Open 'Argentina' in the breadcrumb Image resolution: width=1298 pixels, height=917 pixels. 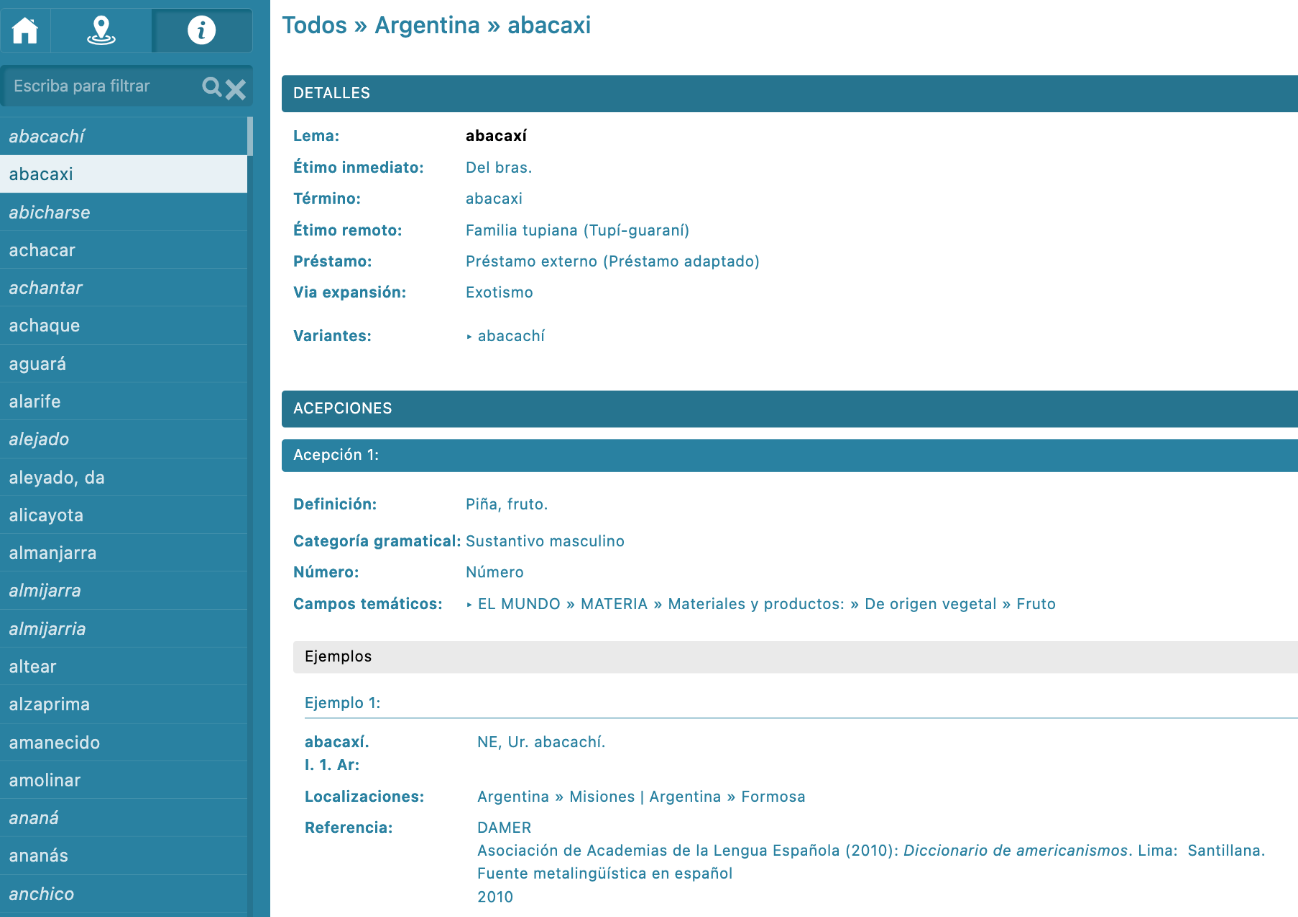(427, 25)
